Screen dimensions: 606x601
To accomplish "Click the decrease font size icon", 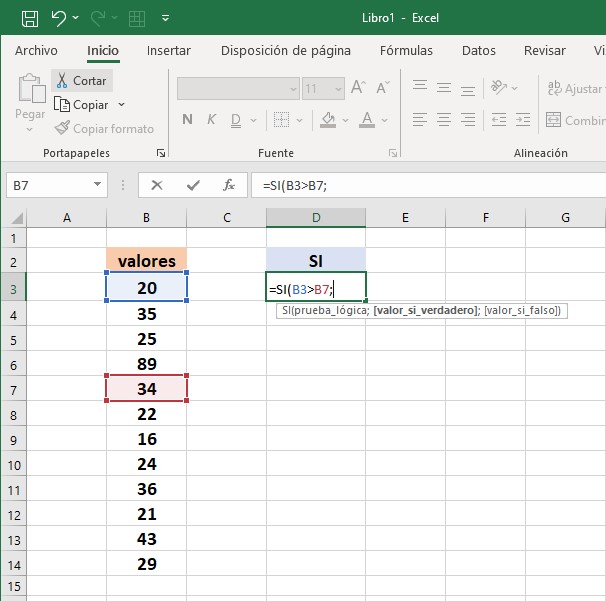I will click(x=383, y=88).
